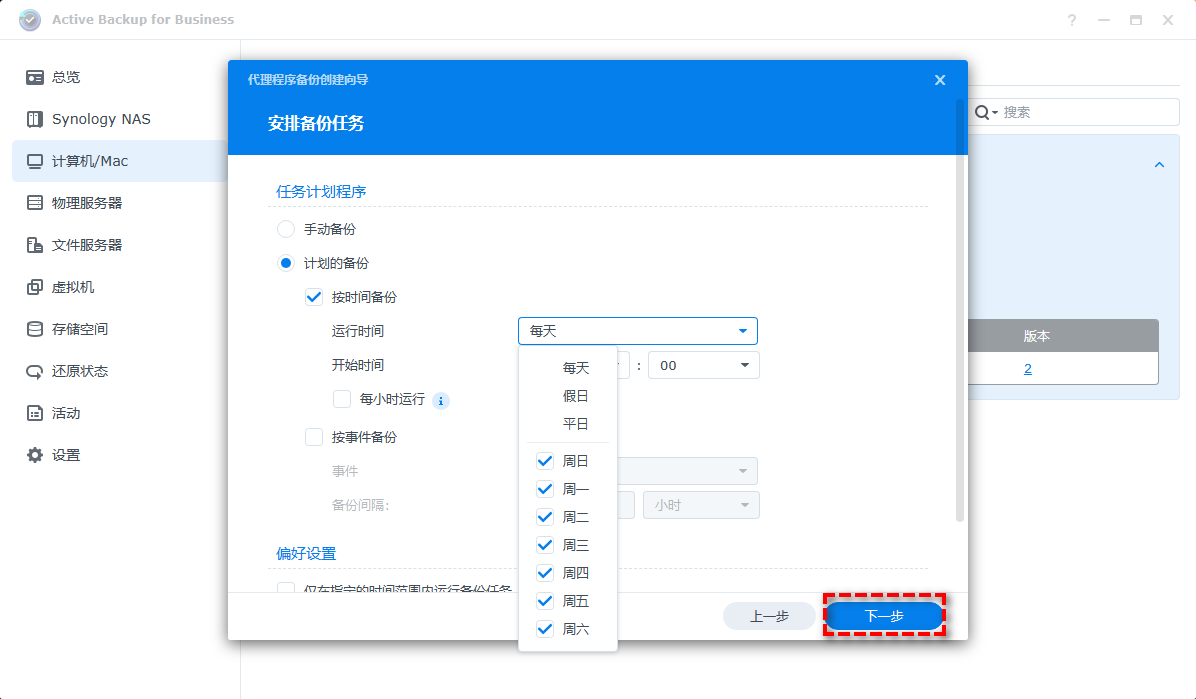Image resolution: width=1196 pixels, height=699 pixels.
Task: Select the 手动备份 radio button
Action: click(284, 228)
